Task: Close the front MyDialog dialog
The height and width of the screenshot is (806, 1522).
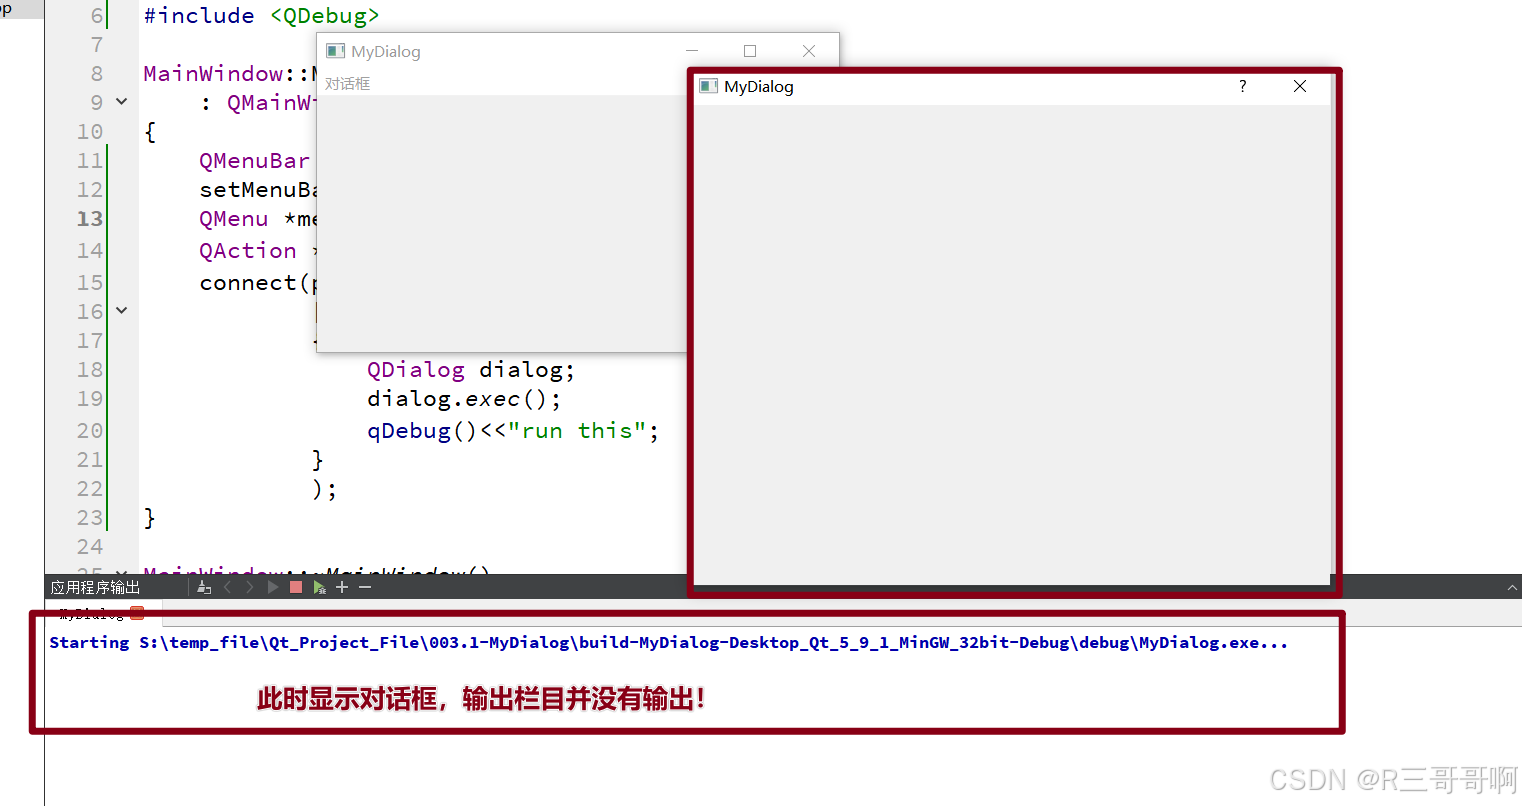Action: tap(1300, 86)
